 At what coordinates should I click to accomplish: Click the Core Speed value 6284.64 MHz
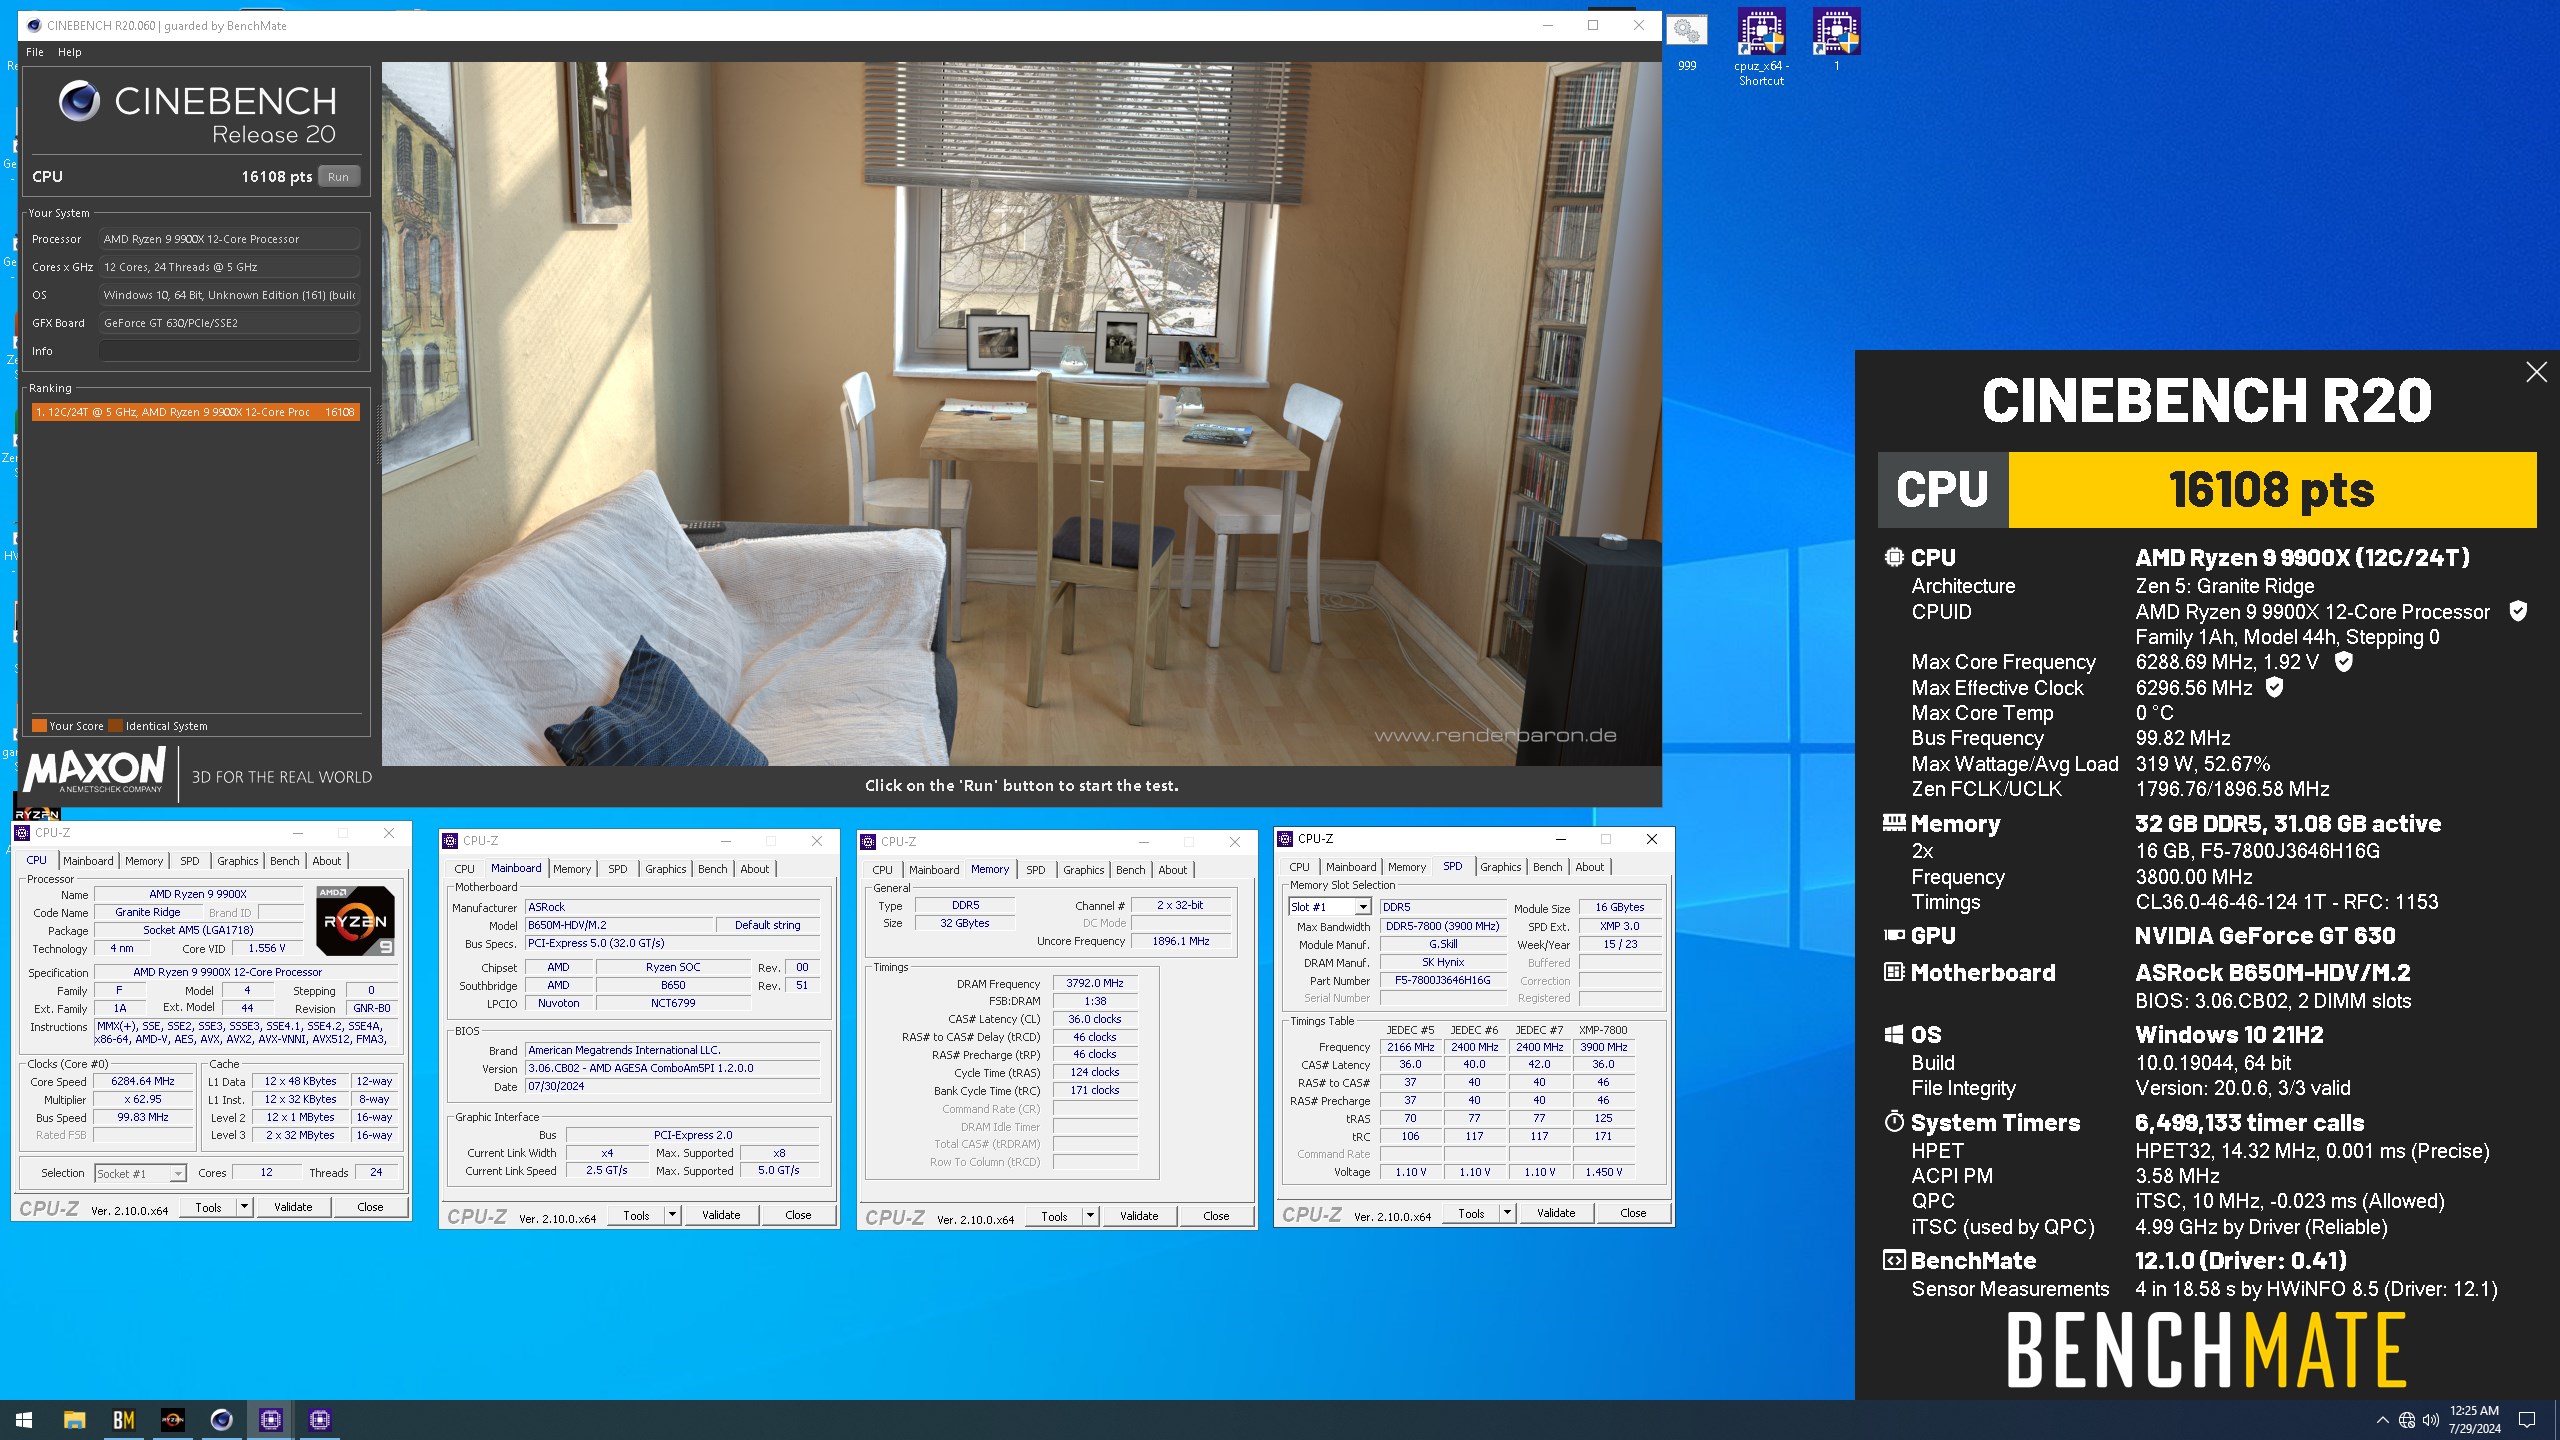click(x=143, y=1081)
